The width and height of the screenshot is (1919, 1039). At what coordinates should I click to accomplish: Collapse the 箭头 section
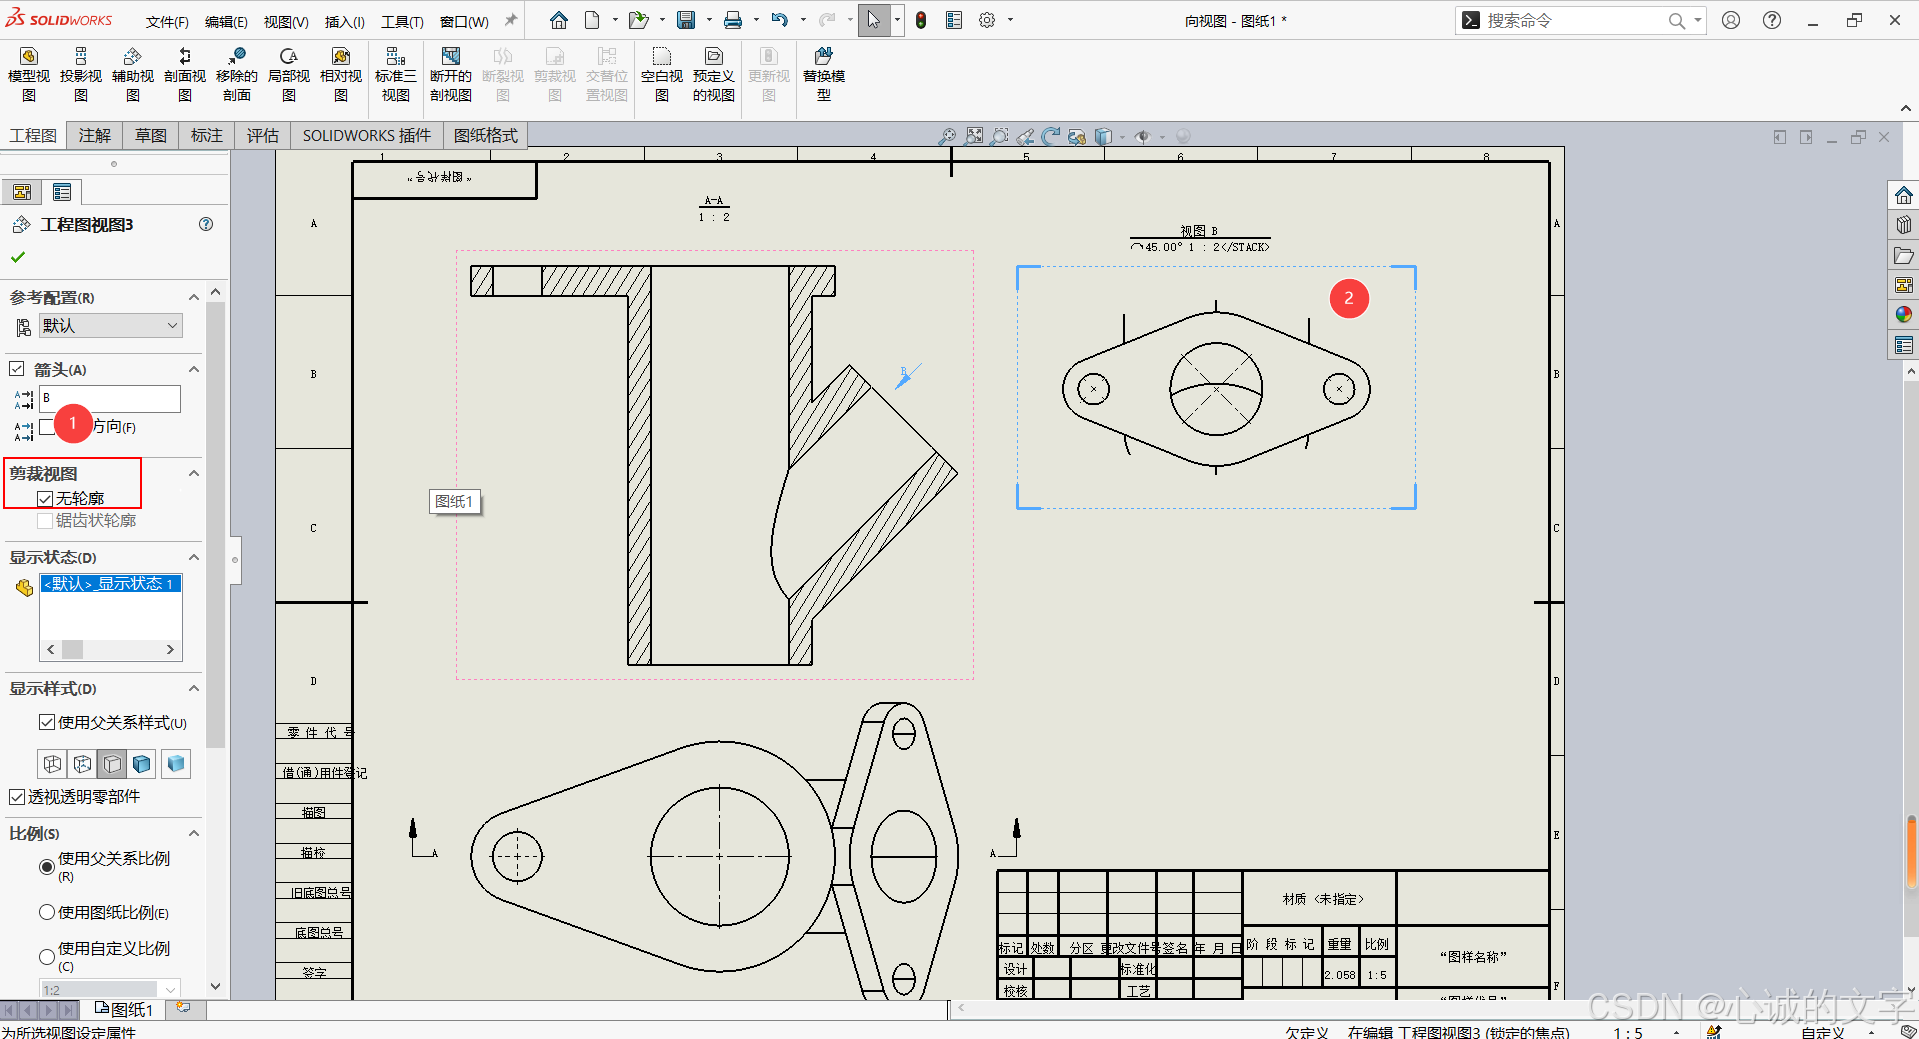194,369
